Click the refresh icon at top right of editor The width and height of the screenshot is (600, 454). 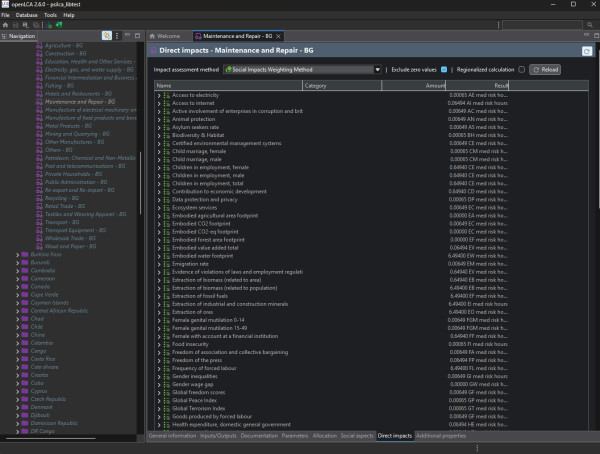586,50
